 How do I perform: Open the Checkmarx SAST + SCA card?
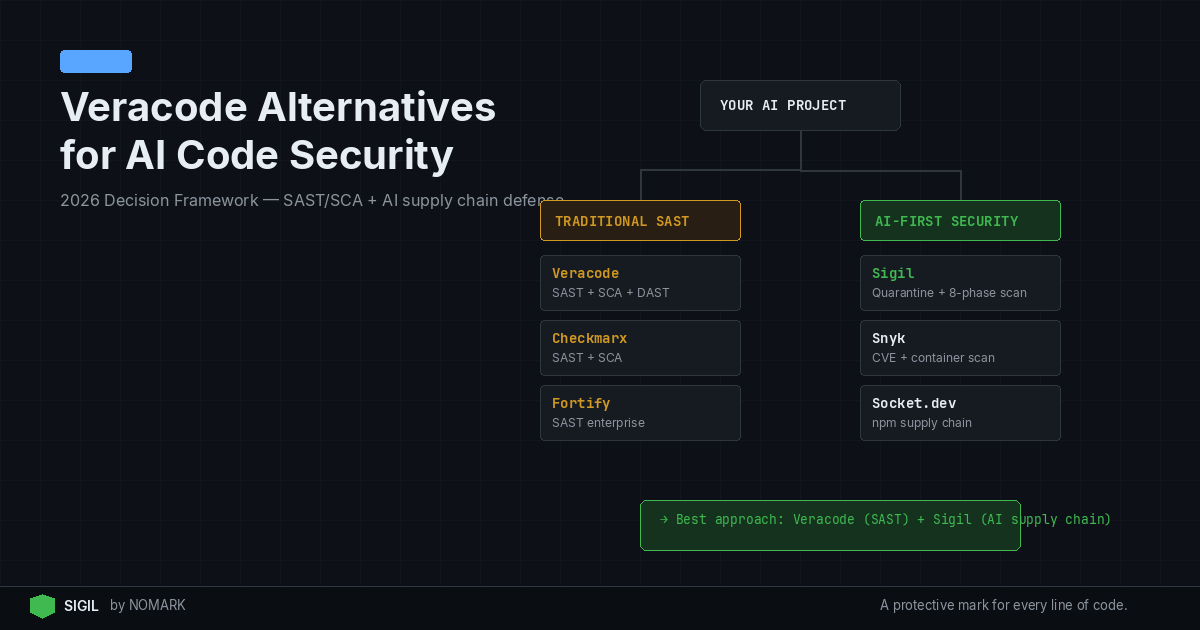pyautogui.click(x=640, y=348)
